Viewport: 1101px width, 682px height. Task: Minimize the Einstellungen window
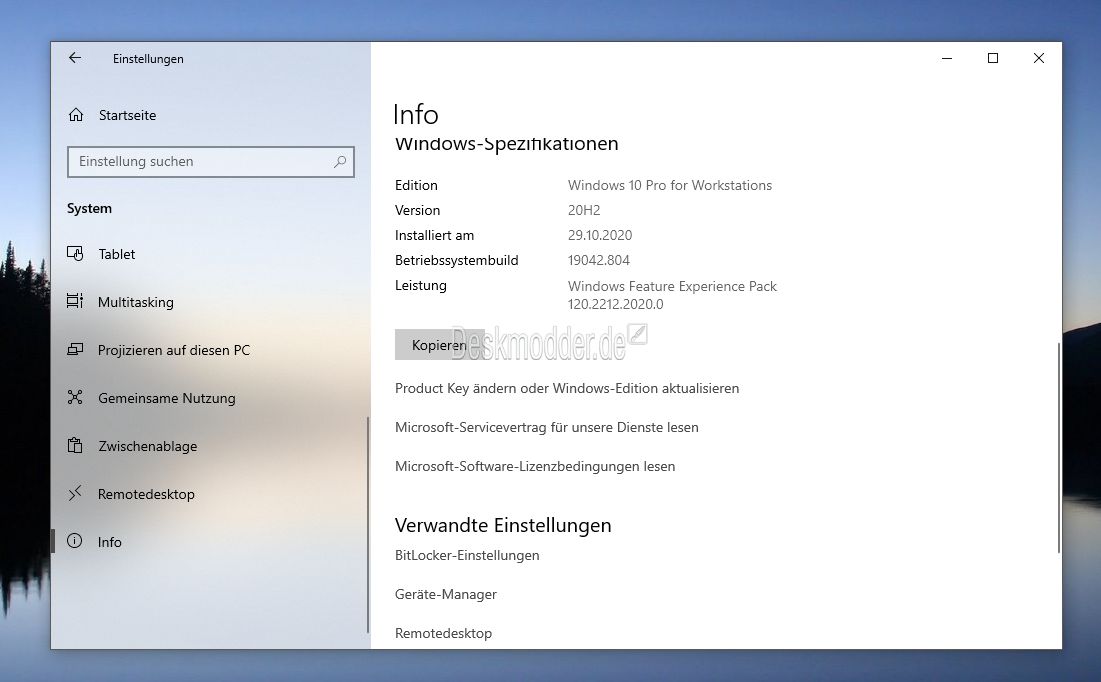click(x=947, y=58)
